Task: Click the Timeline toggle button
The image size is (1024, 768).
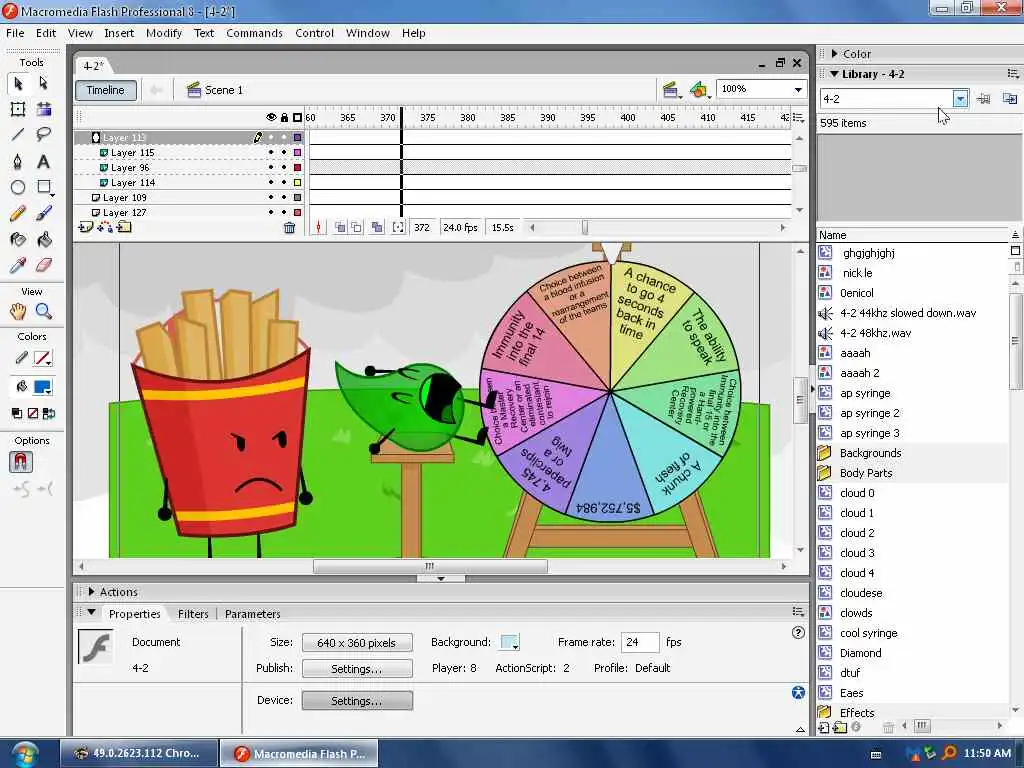Action: [106, 90]
